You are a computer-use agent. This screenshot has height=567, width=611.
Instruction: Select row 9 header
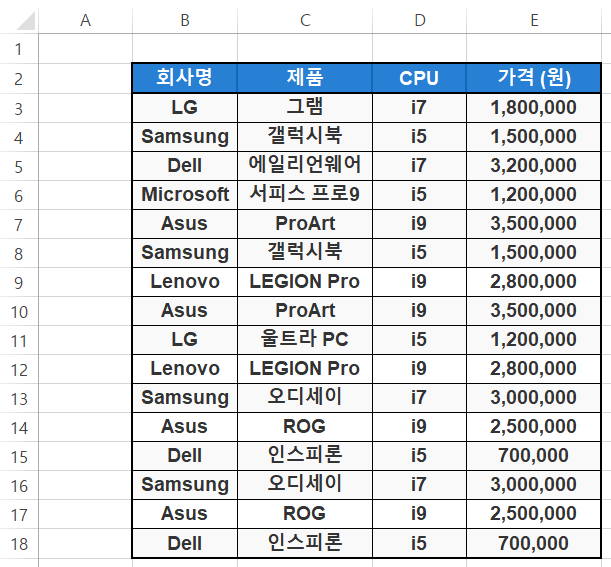click(19, 283)
